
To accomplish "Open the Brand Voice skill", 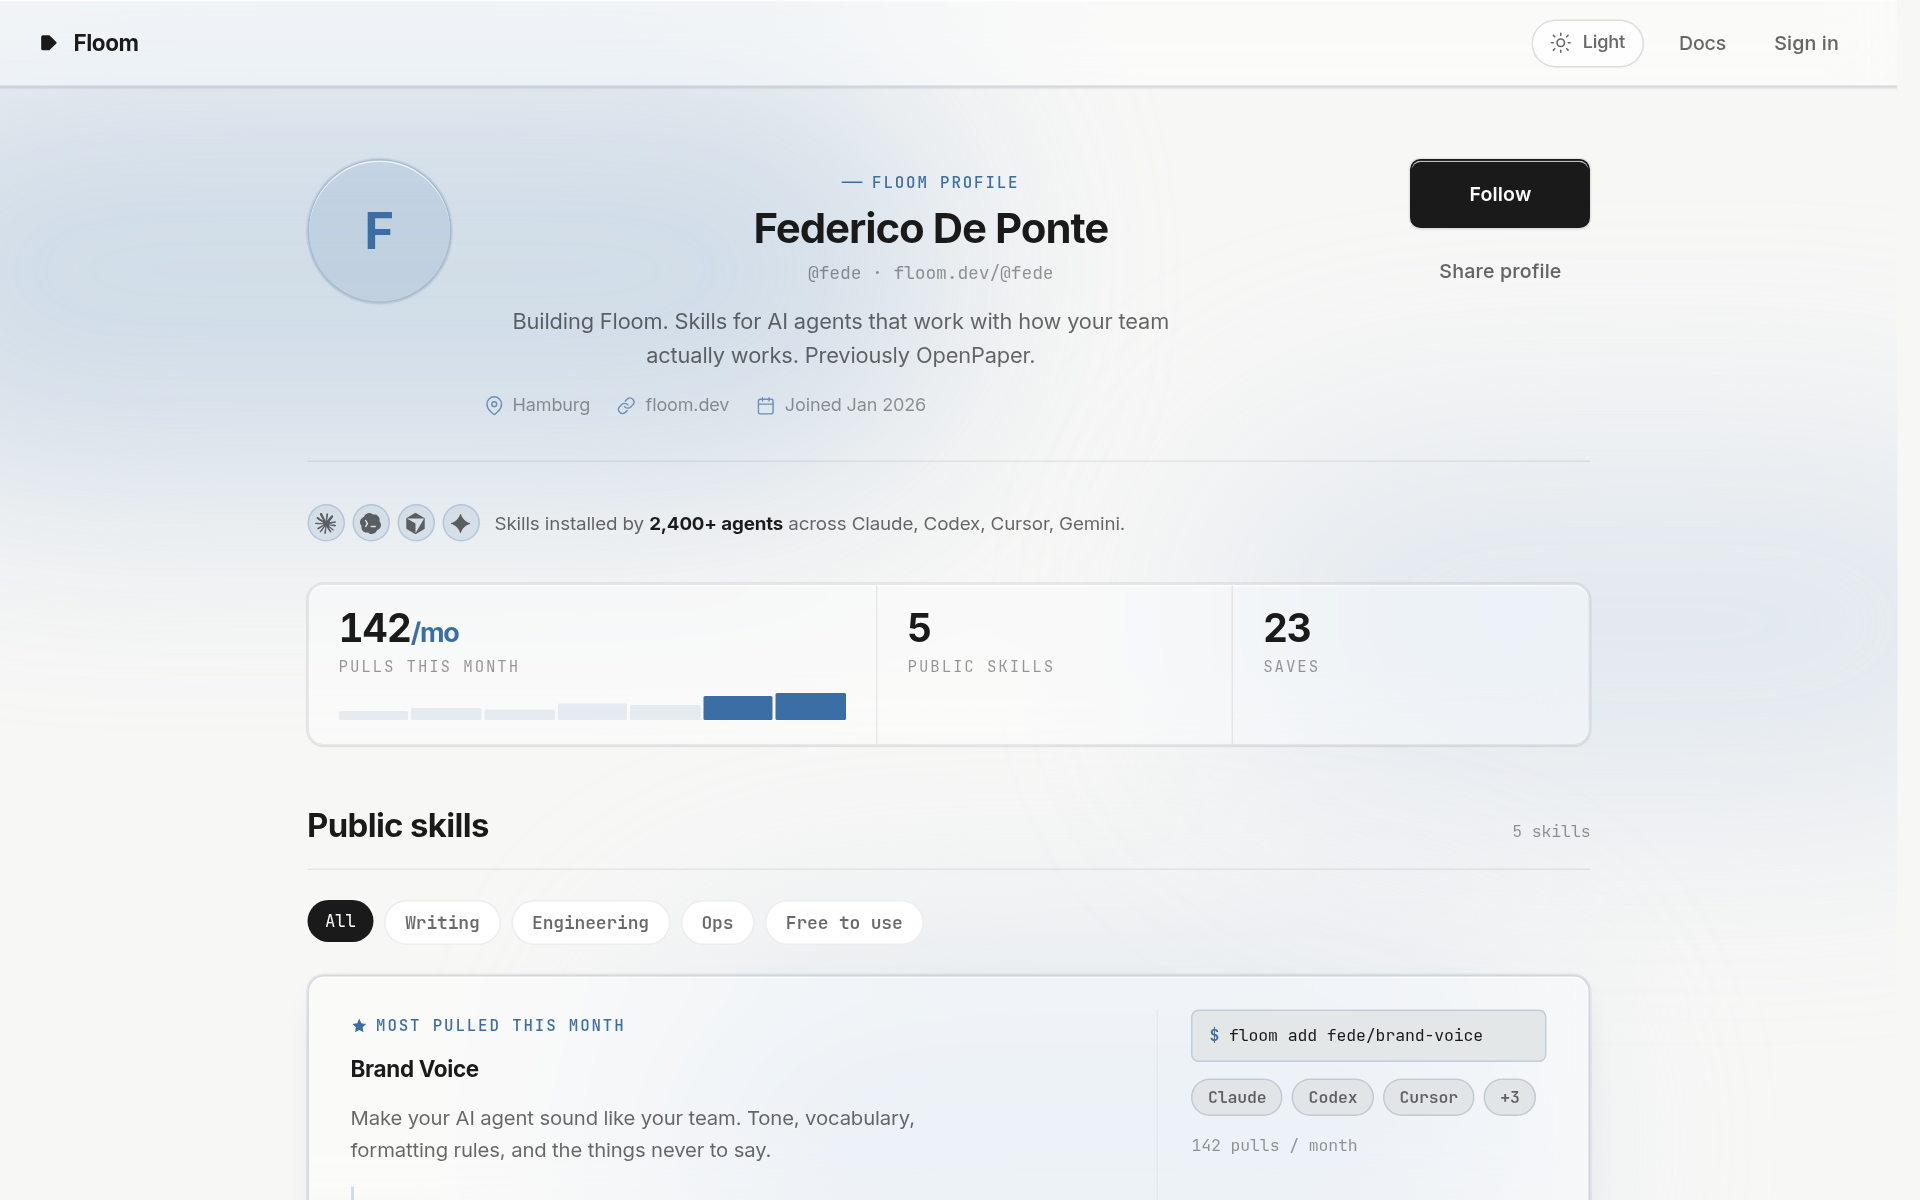I will click(x=414, y=1069).
